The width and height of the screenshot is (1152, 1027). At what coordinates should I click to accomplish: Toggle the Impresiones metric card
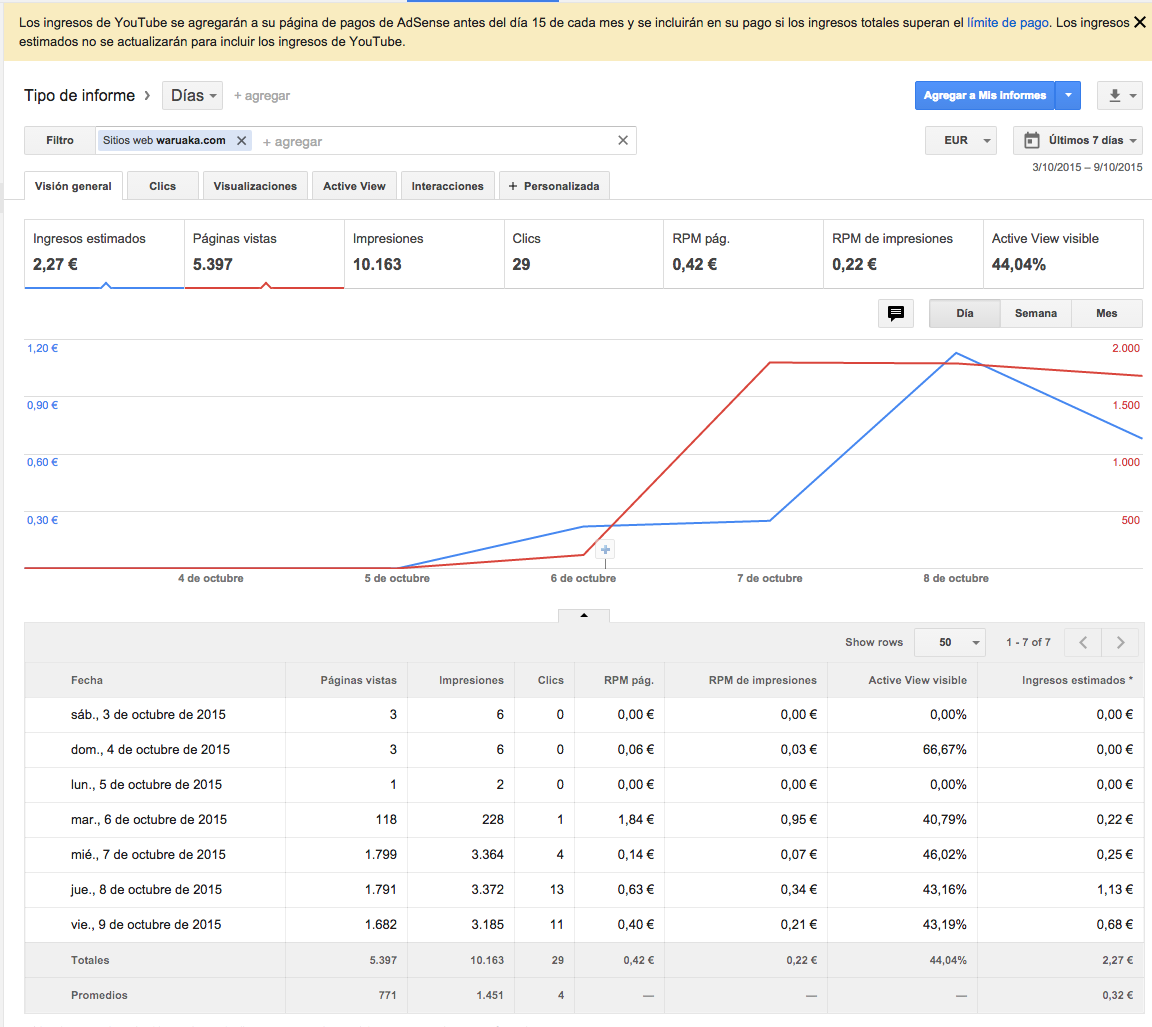tap(424, 253)
